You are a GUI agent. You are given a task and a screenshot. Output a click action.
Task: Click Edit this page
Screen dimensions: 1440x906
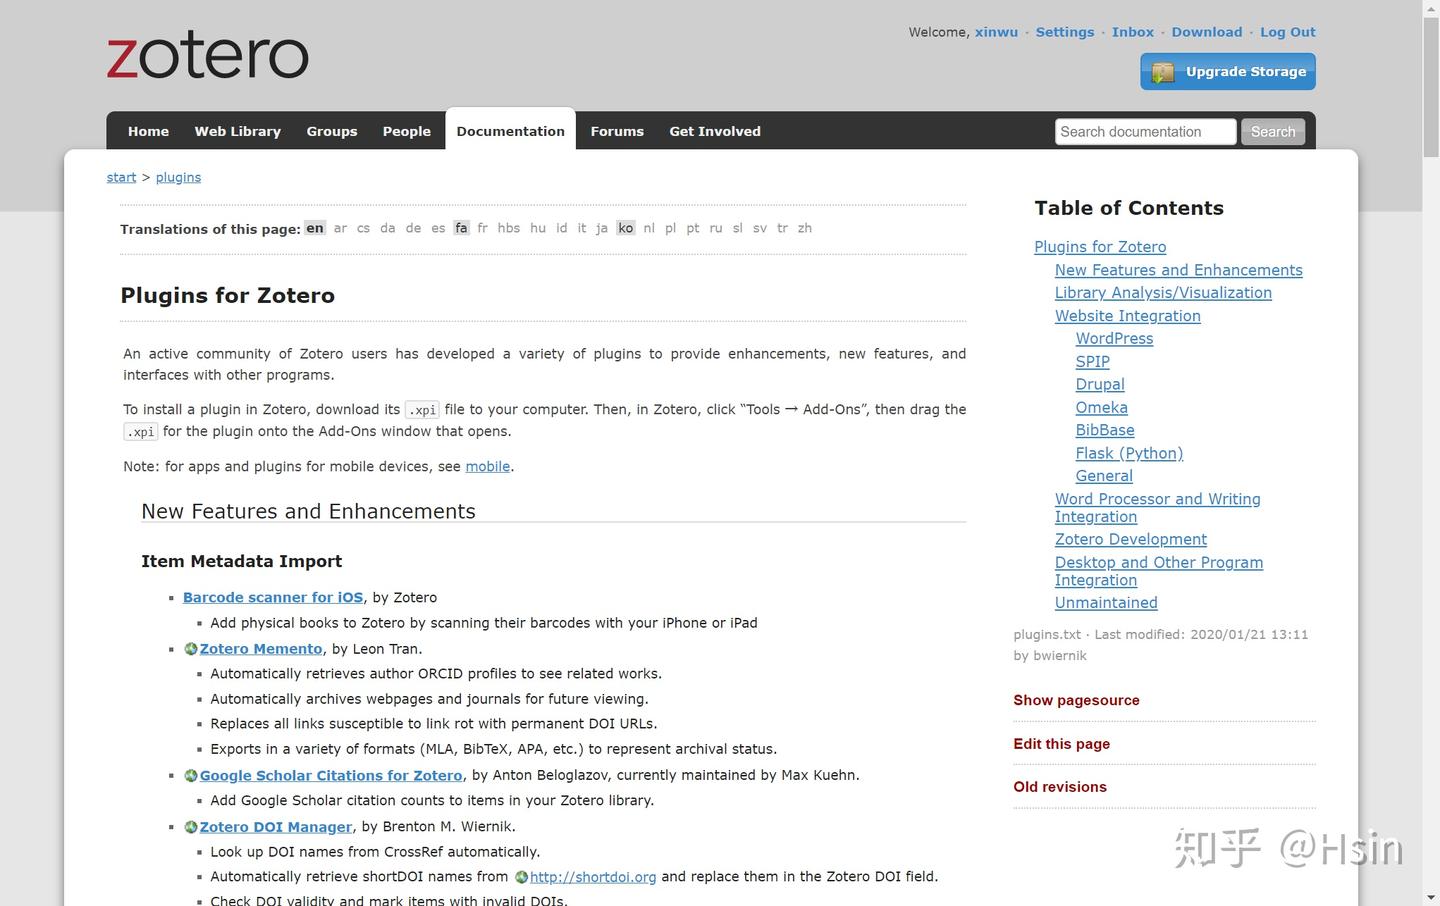click(1061, 744)
